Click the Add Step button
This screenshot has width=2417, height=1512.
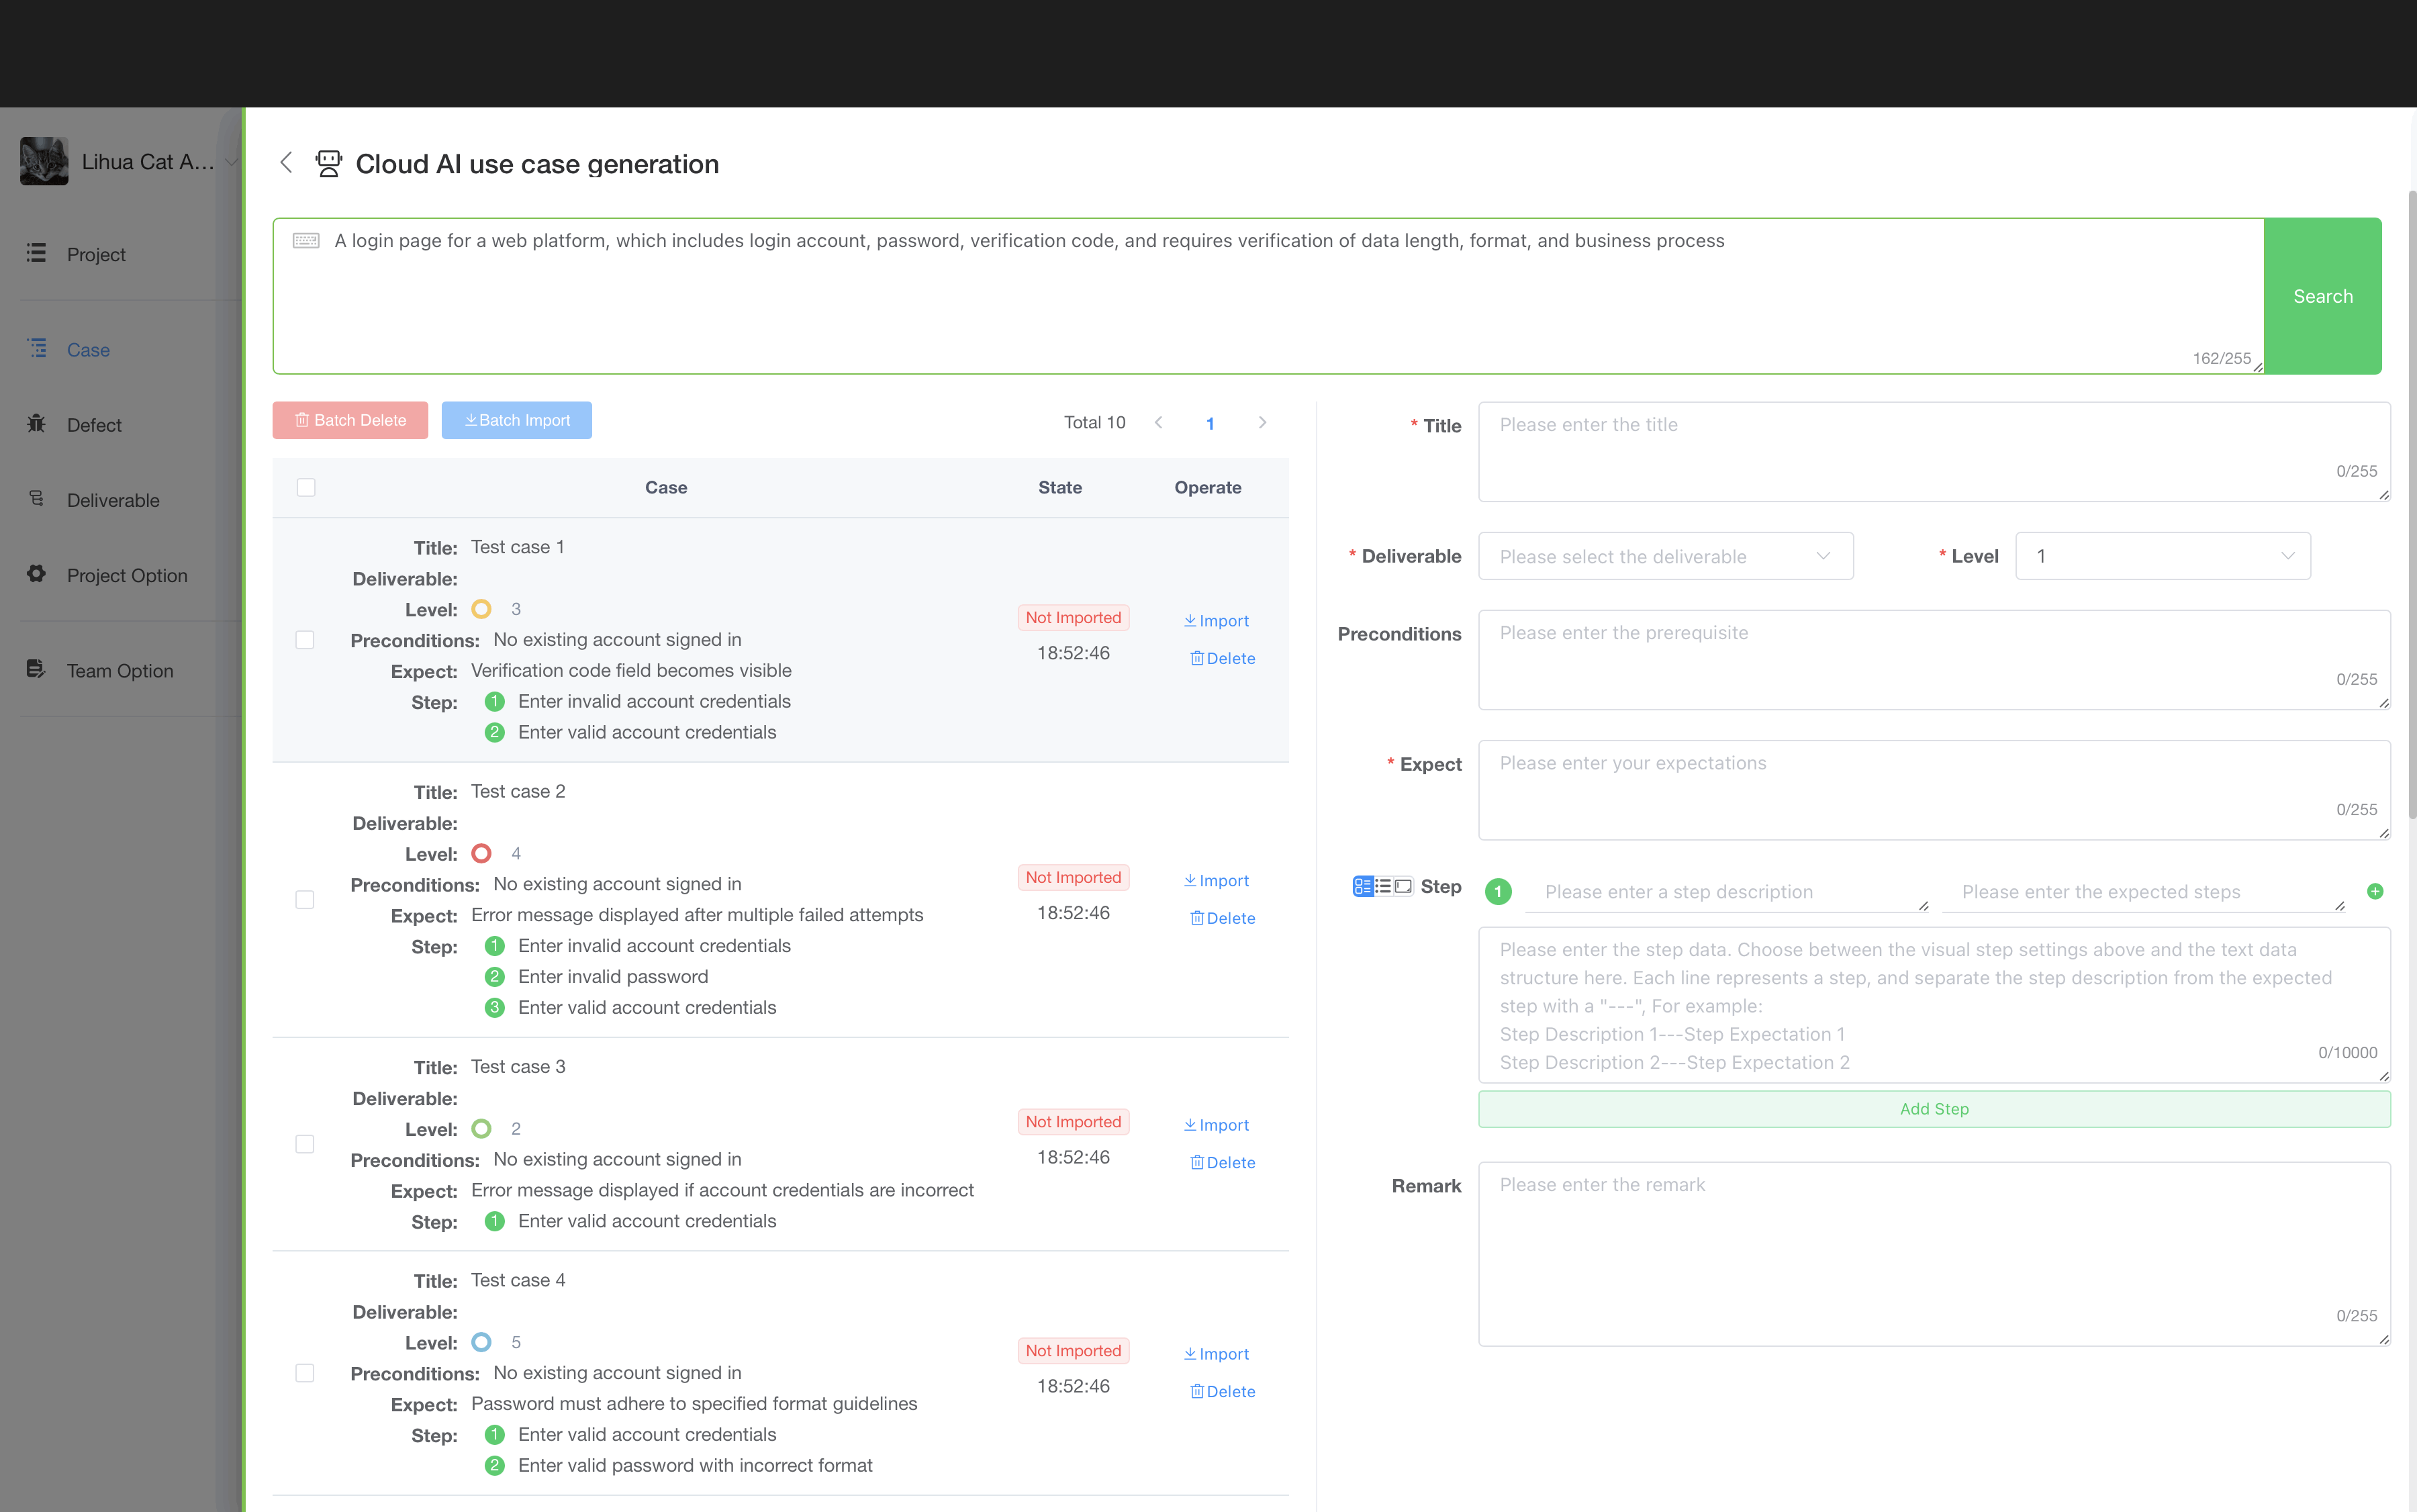click(x=1933, y=1108)
